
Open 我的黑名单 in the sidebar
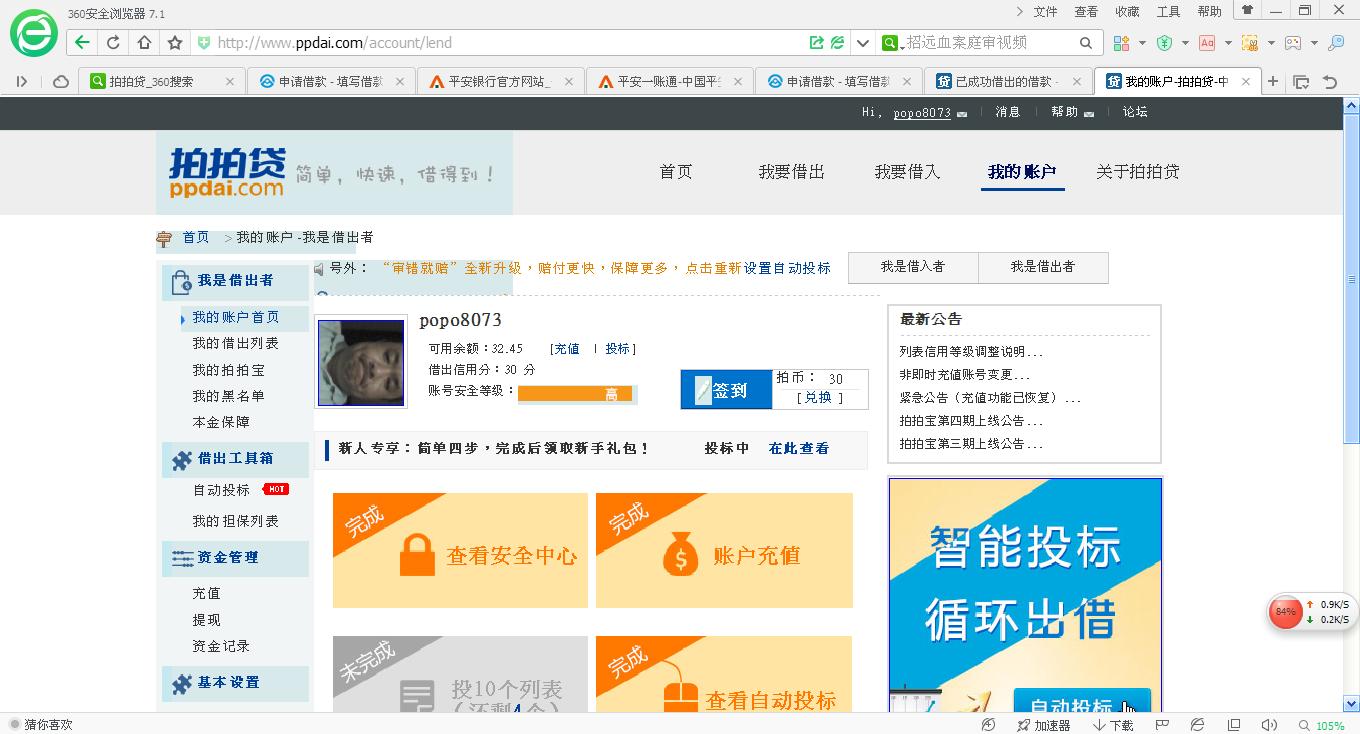coord(229,396)
